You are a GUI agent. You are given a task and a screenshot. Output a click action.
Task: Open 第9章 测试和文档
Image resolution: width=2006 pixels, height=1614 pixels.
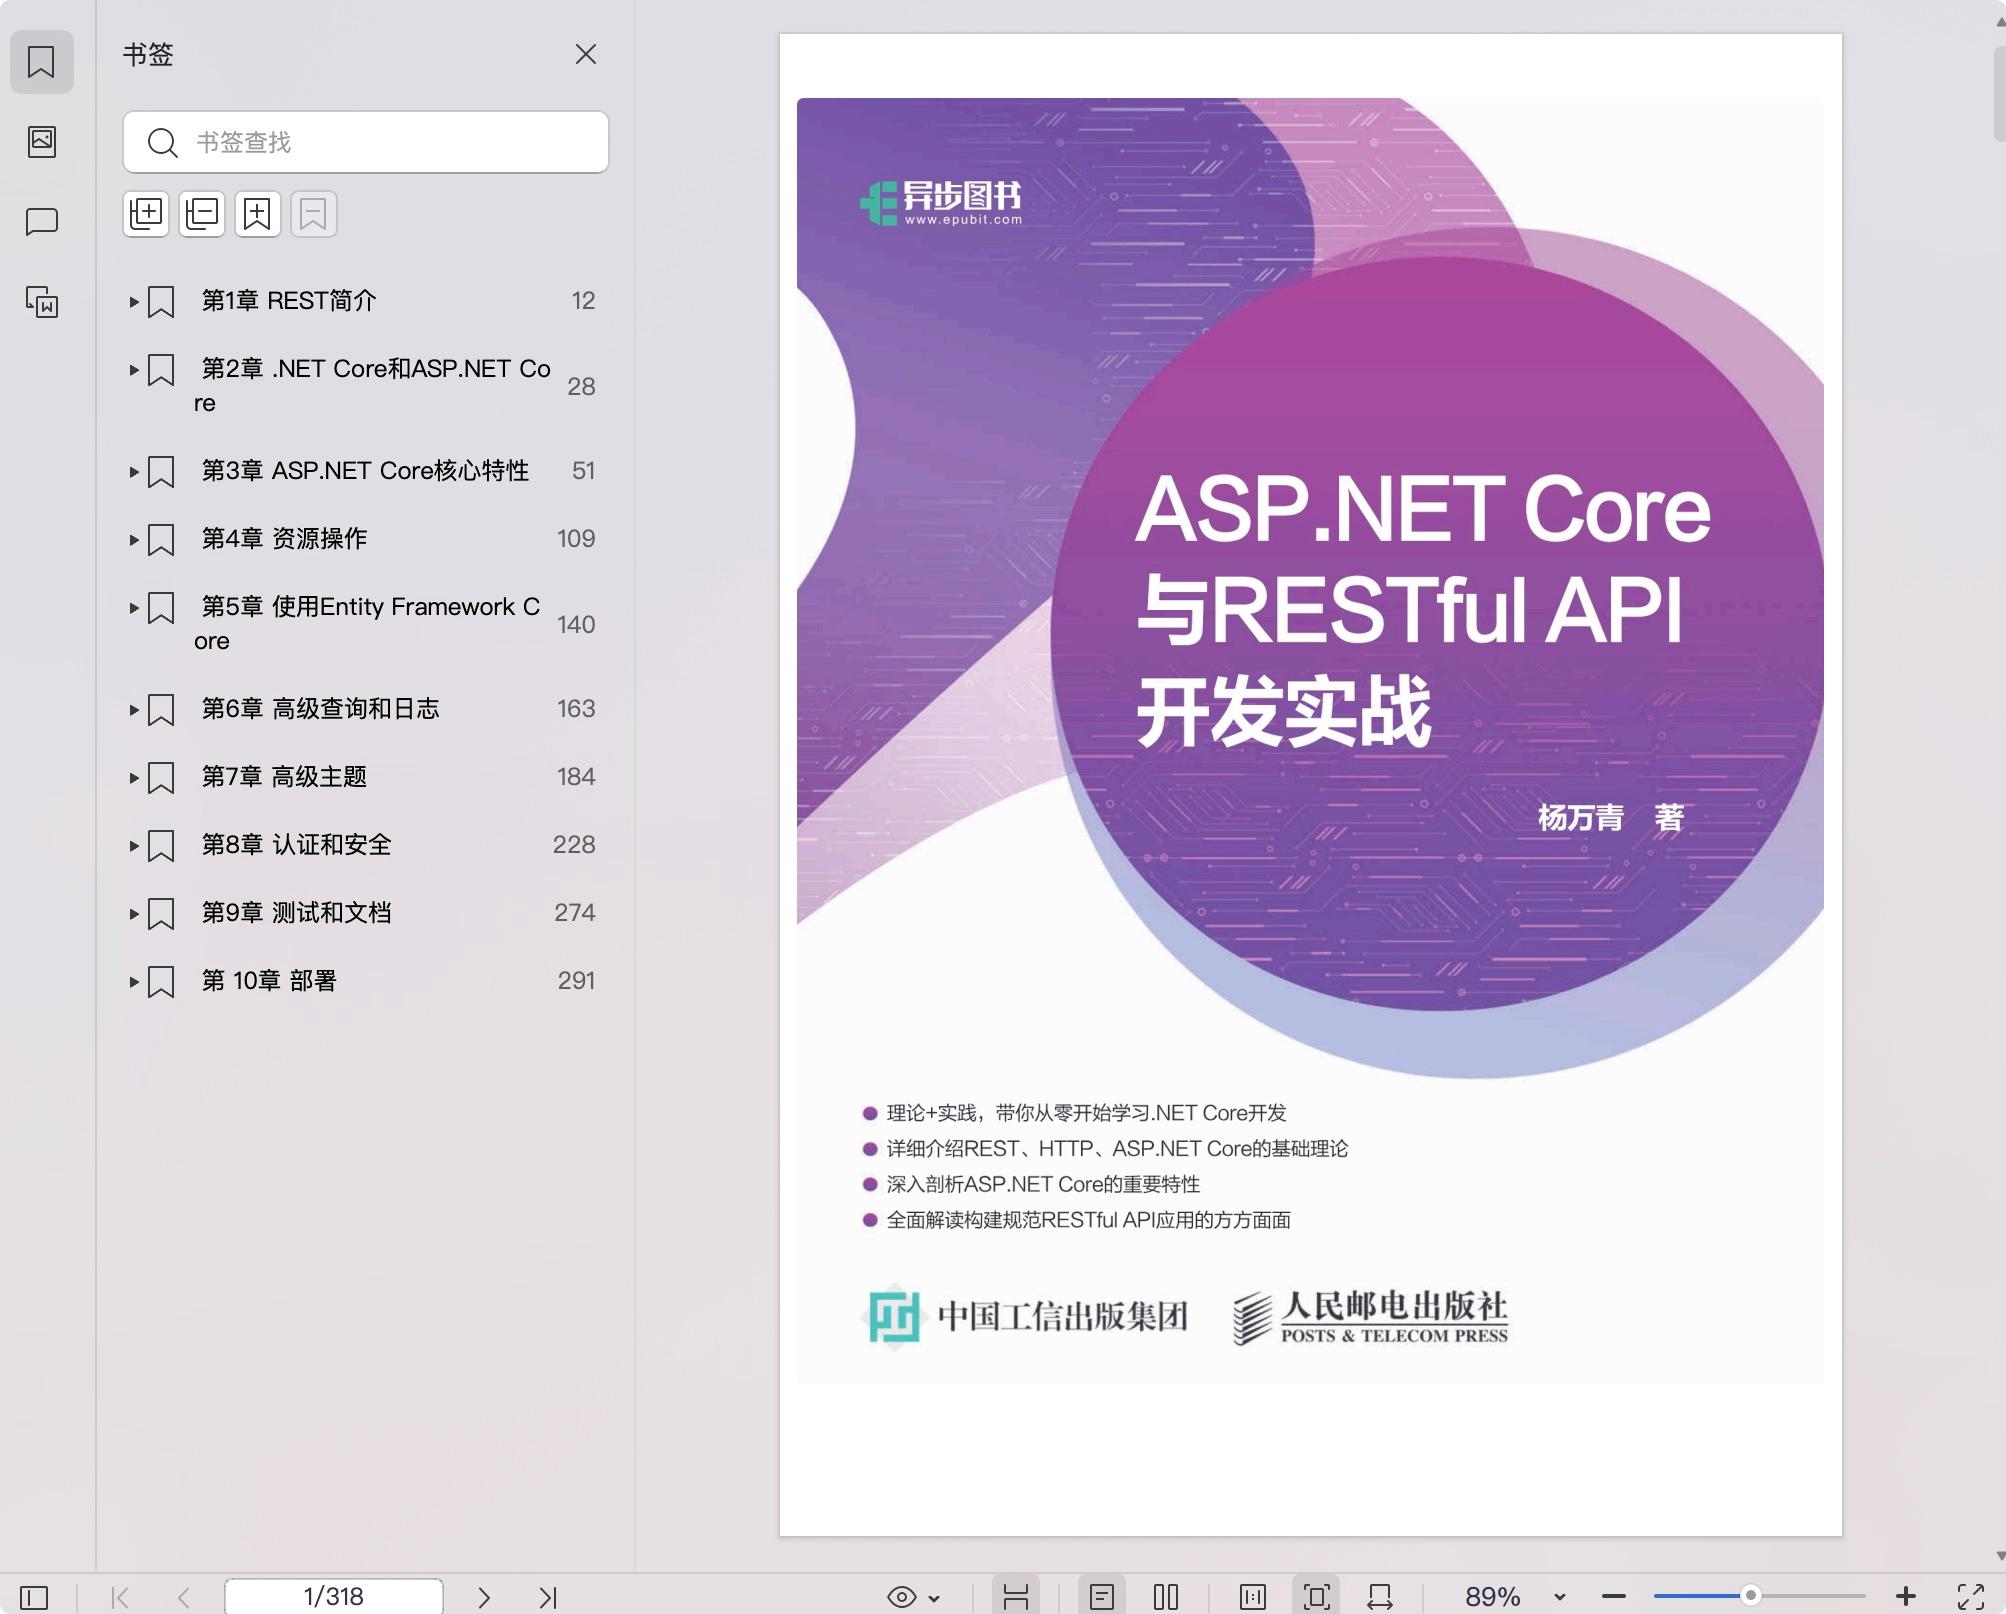click(296, 913)
